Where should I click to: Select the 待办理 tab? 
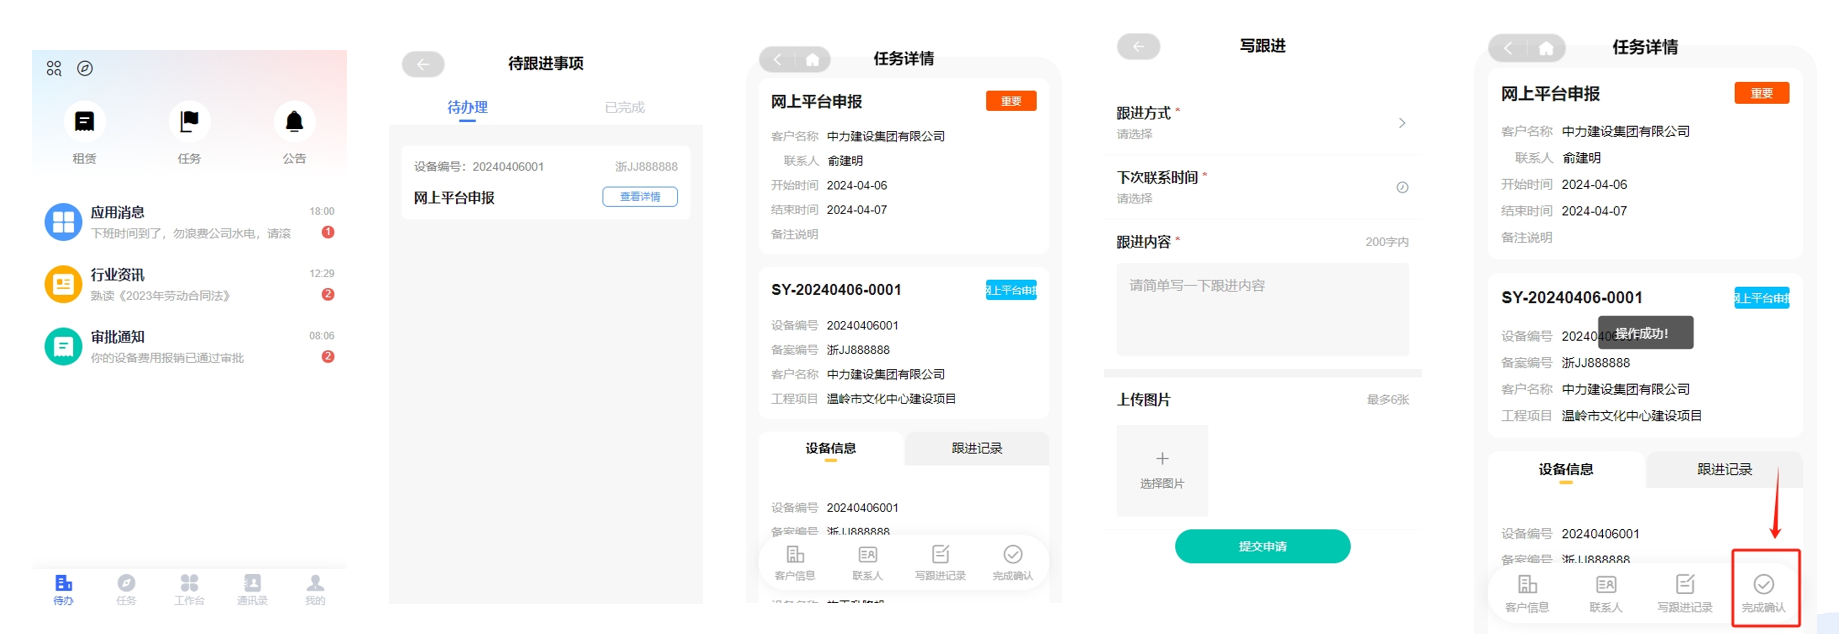tap(467, 107)
